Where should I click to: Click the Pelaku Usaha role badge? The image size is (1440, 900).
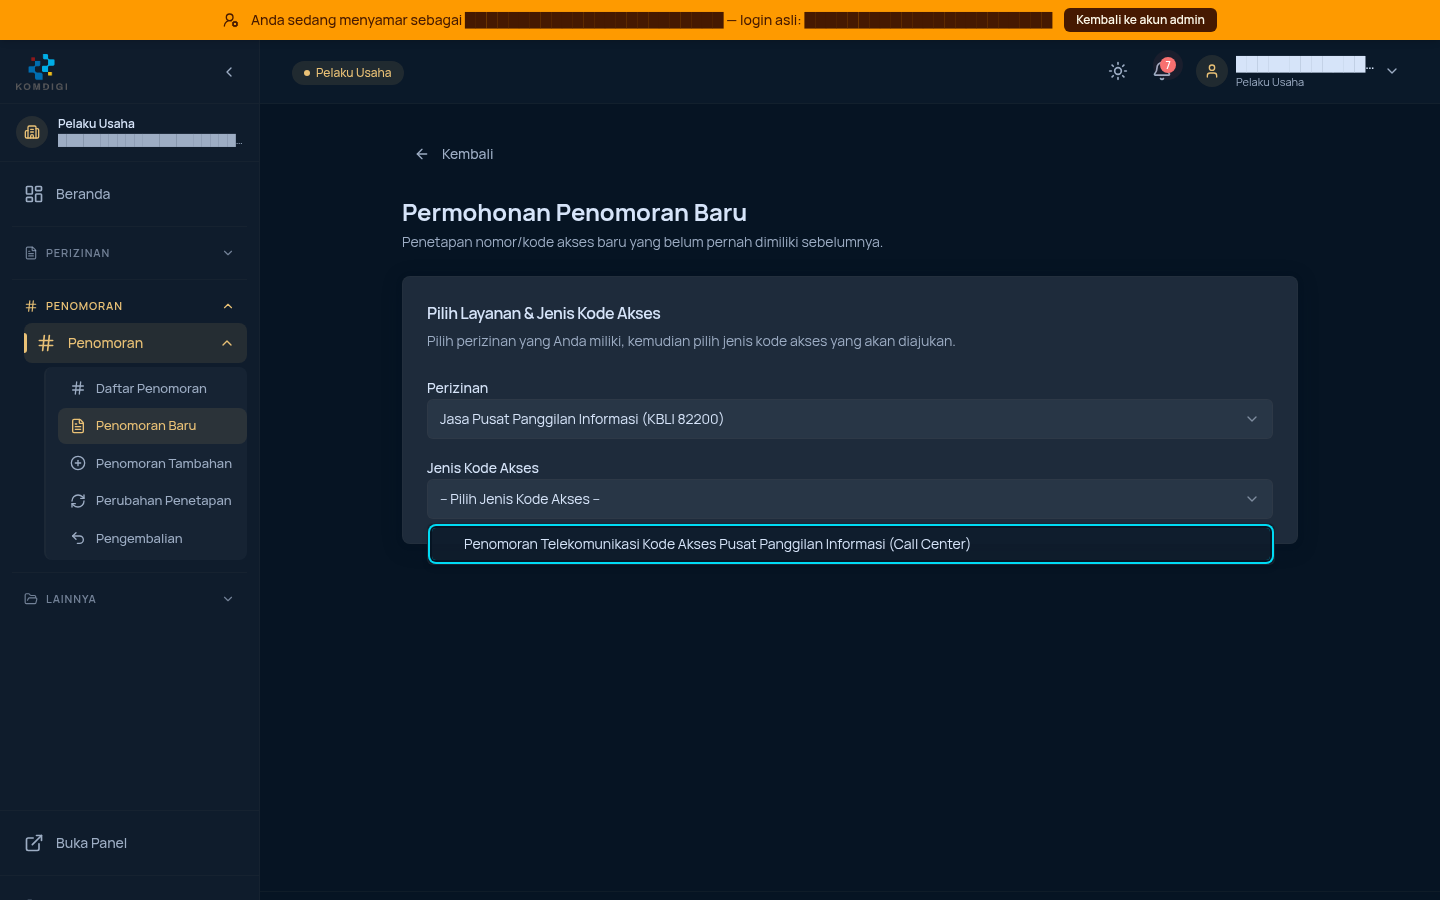pos(348,73)
